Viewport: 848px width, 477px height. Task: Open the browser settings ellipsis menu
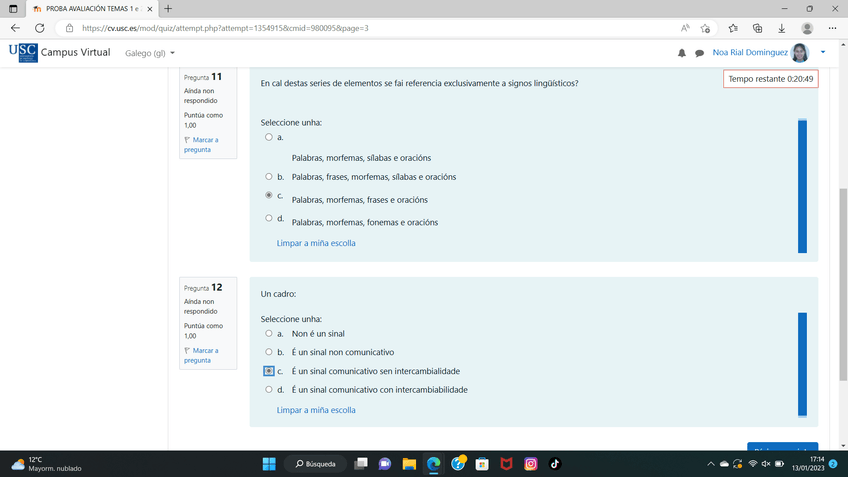832,28
